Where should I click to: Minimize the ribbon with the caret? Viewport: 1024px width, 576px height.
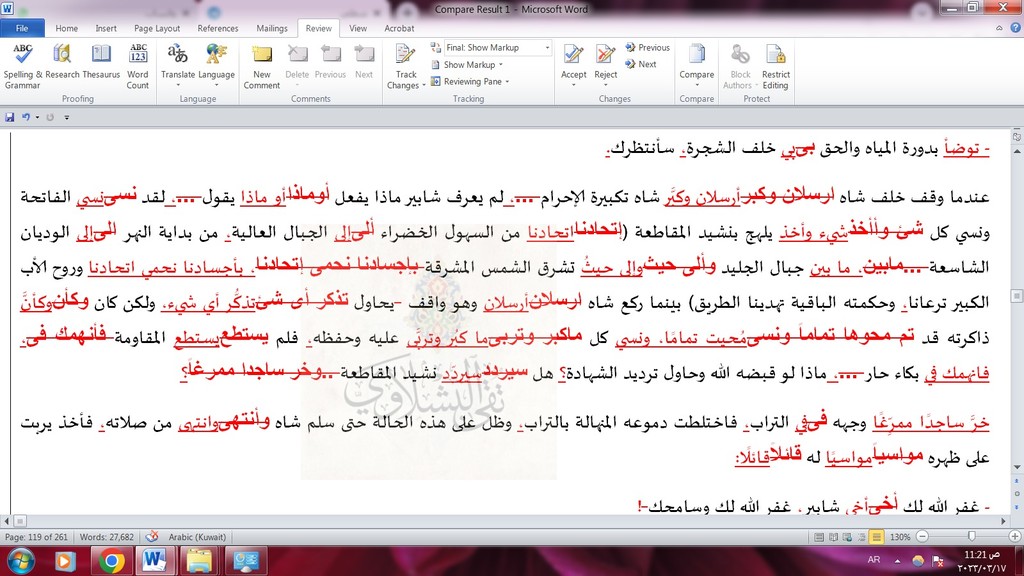[999, 28]
